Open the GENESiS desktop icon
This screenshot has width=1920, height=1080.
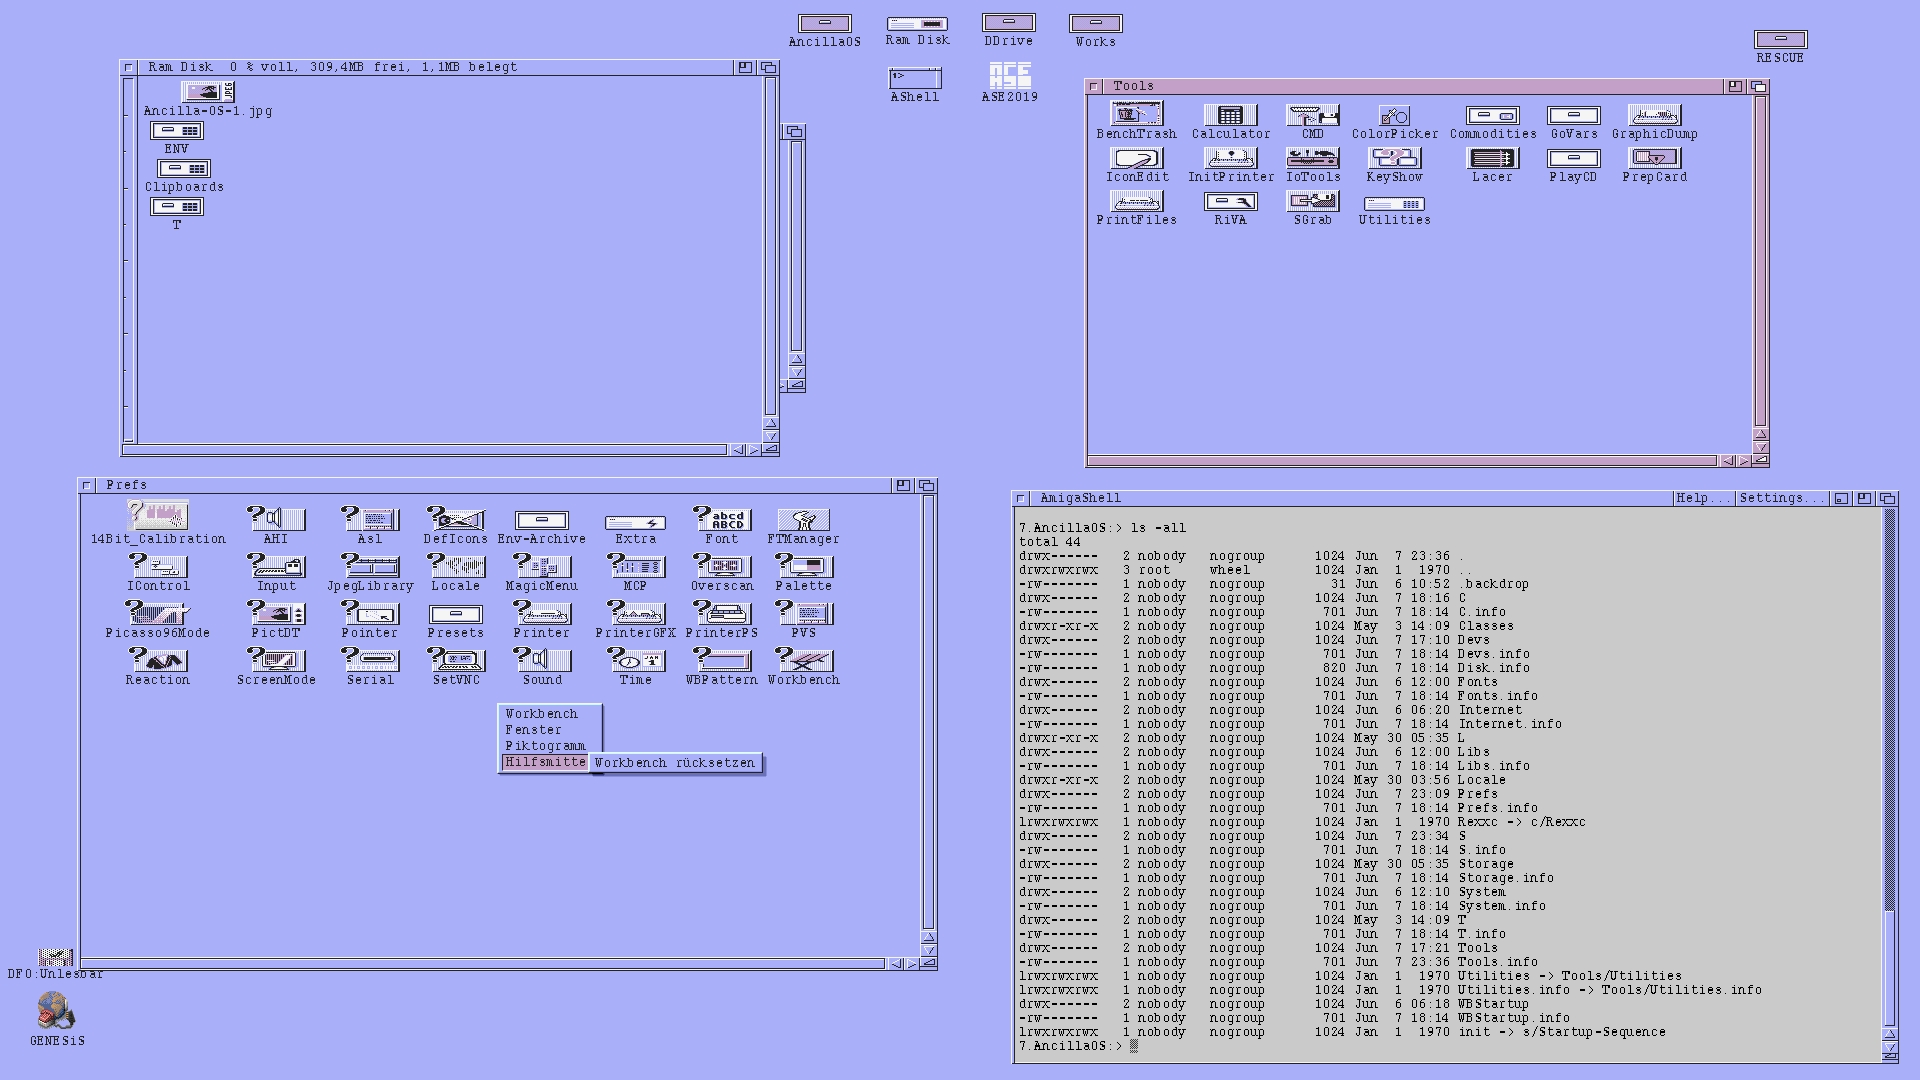coord(56,1011)
